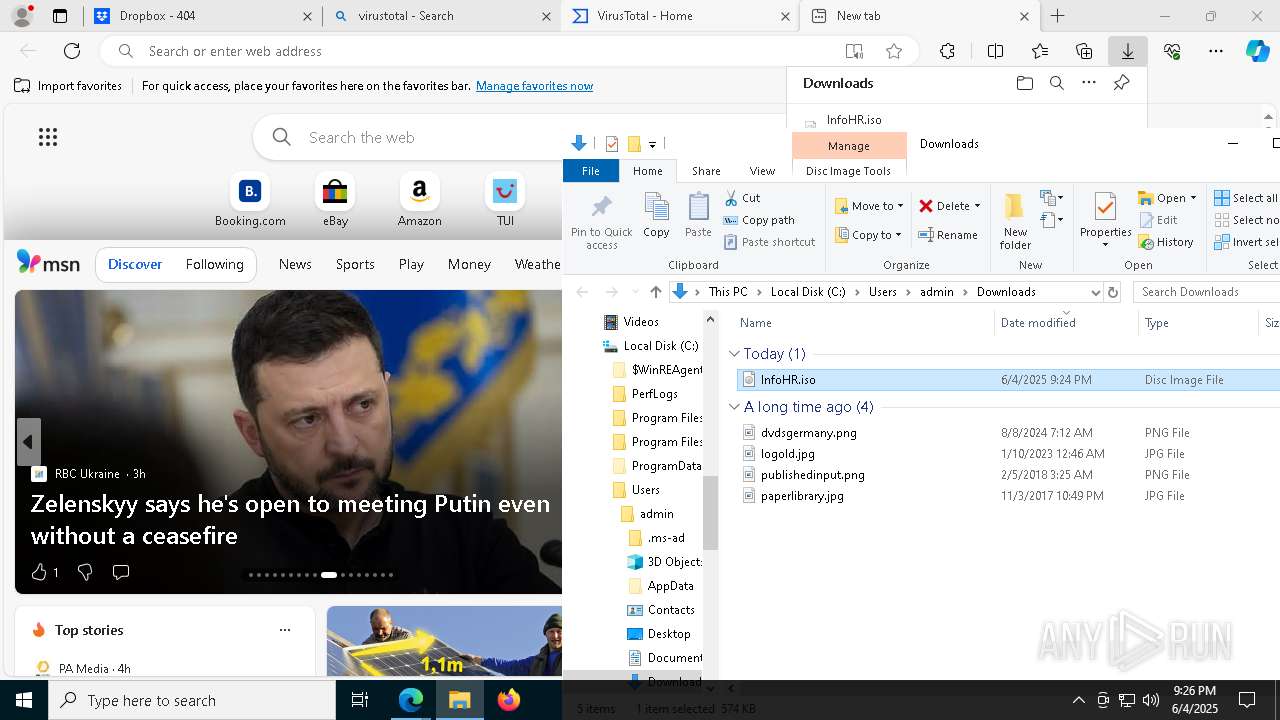The width and height of the screenshot is (1280, 720).
Task: Open Booking.com shortcut tile
Action: pyautogui.click(x=250, y=201)
